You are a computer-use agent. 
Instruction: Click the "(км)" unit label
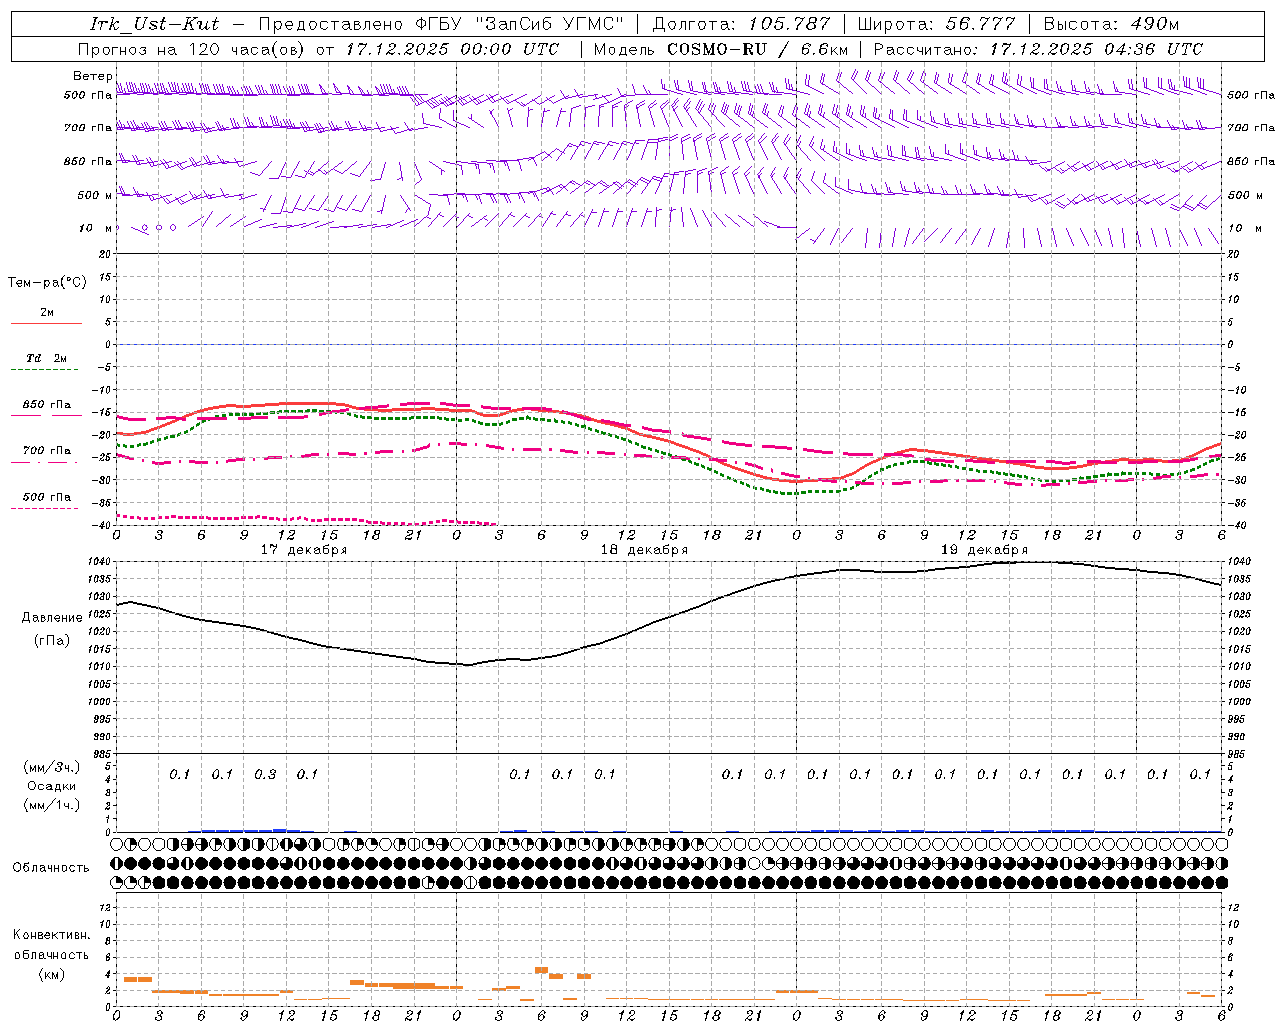coord(51,974)
